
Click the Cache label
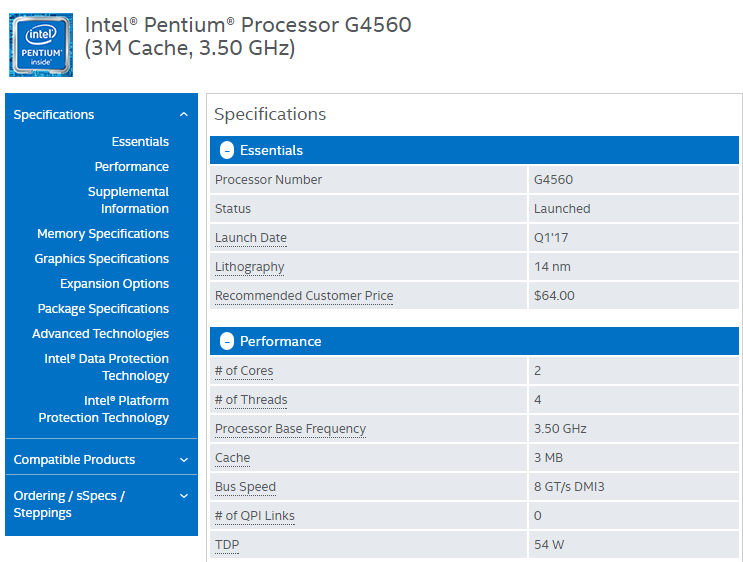pyautogui.click(x=232, y=458)
